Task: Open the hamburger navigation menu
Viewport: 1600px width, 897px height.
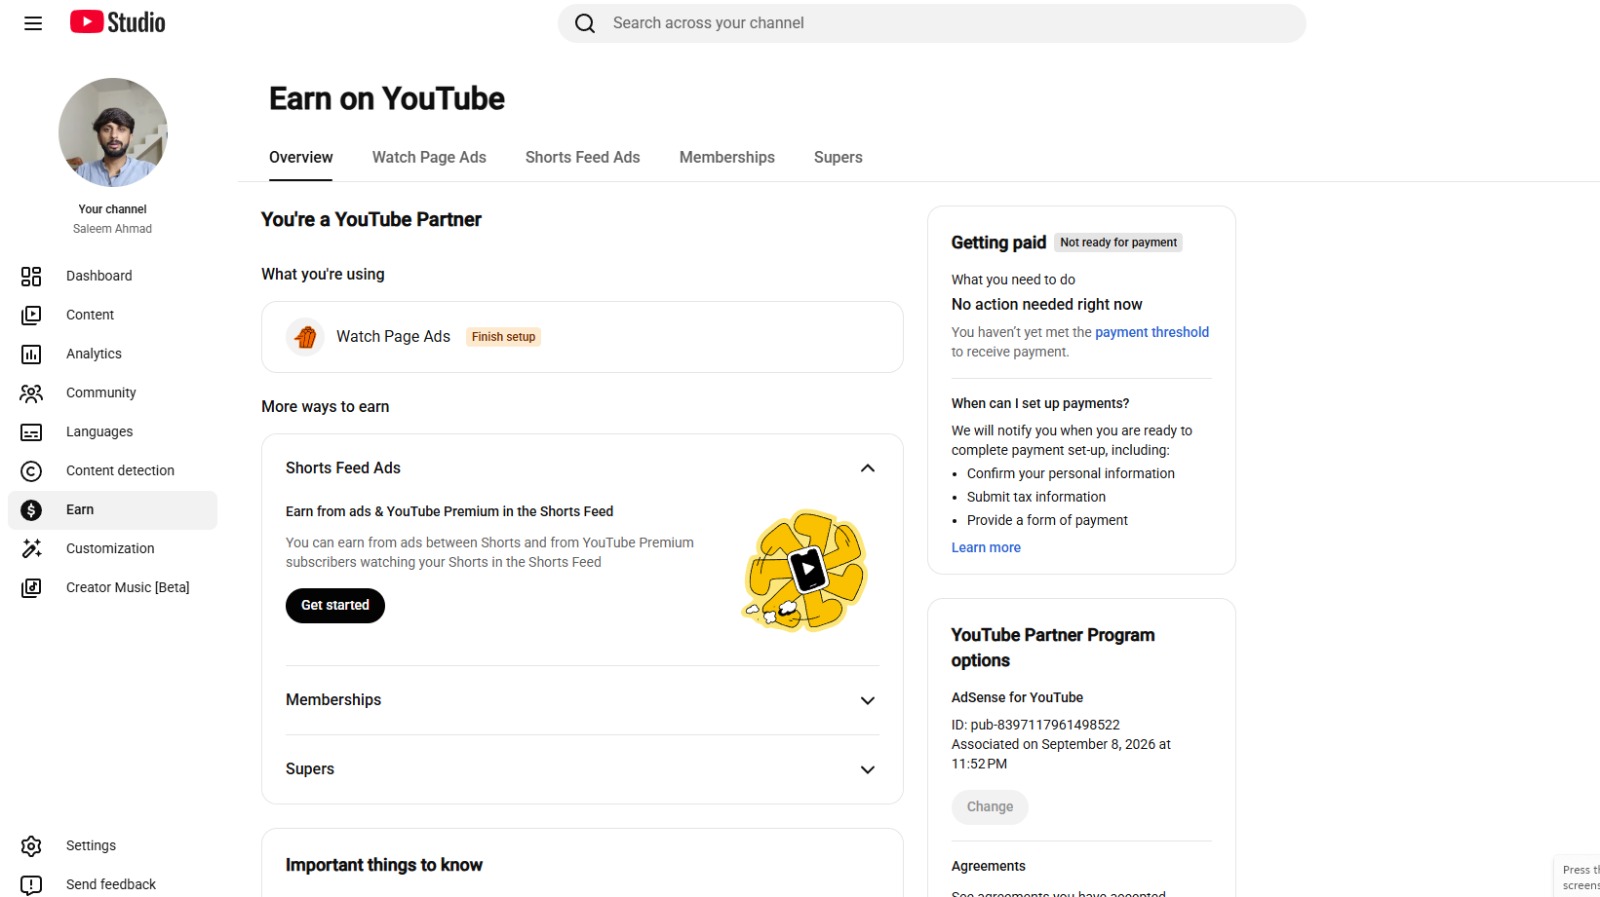Action: pos(33,23)
